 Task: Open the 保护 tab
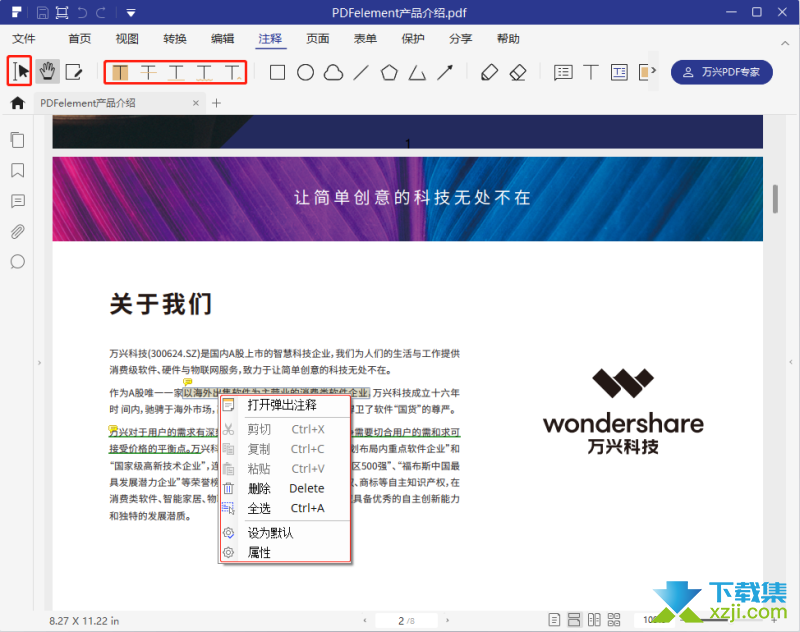pyautogui.click(x=413, y=39)
